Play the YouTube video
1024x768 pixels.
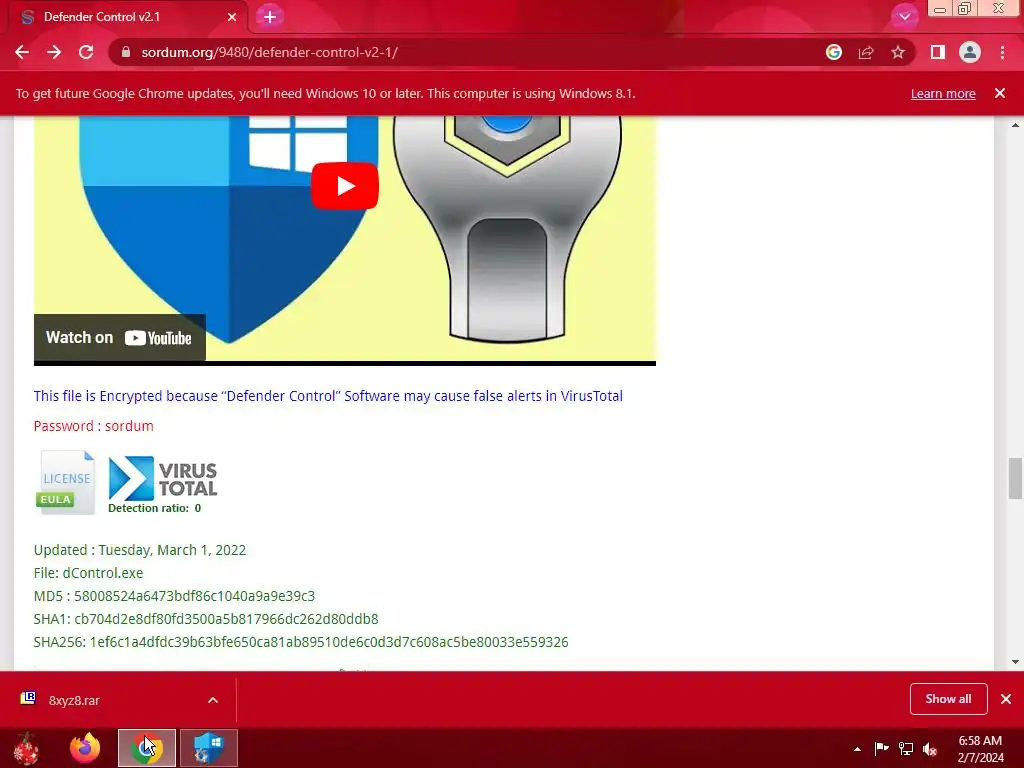tap(345, 186)
